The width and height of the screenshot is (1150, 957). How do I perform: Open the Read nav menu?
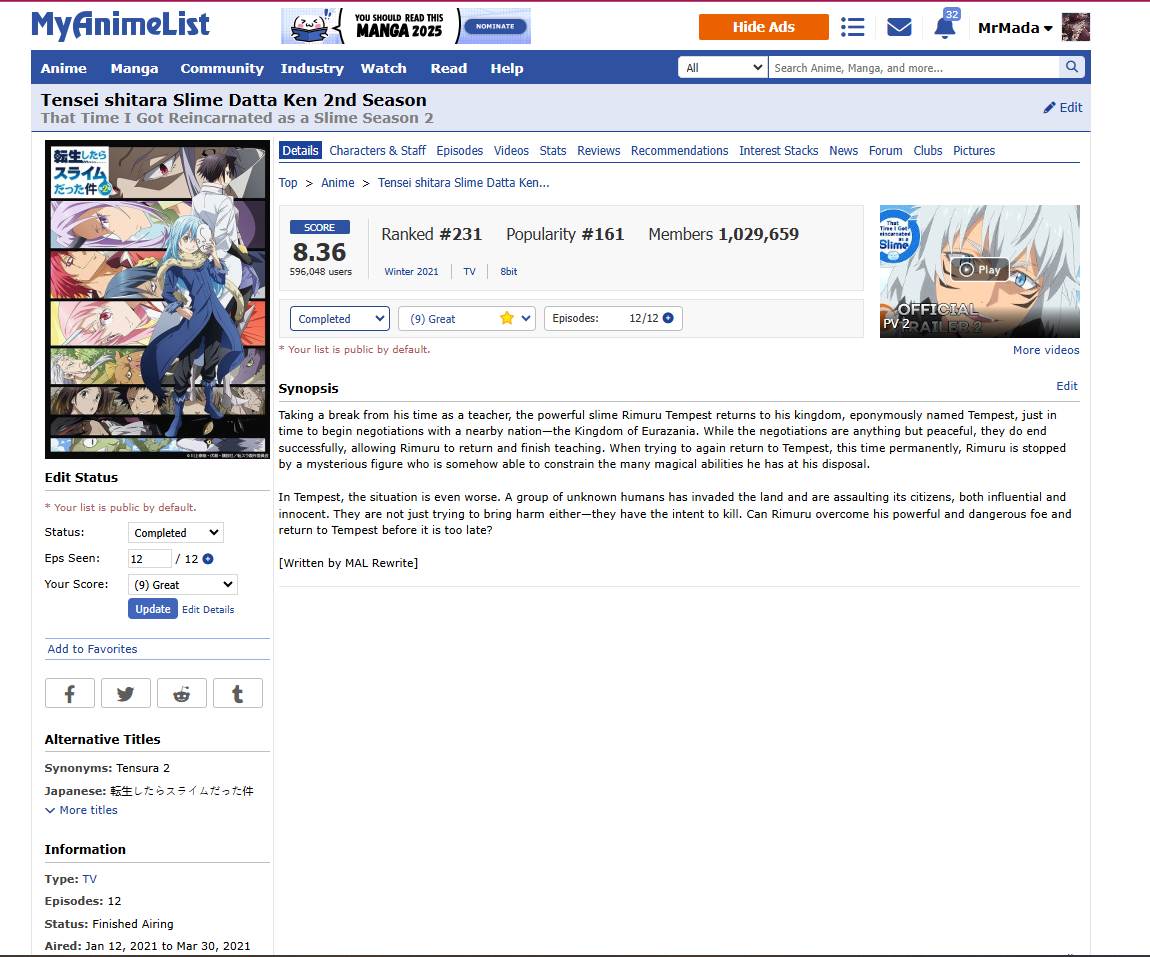[x=449, y=68]
